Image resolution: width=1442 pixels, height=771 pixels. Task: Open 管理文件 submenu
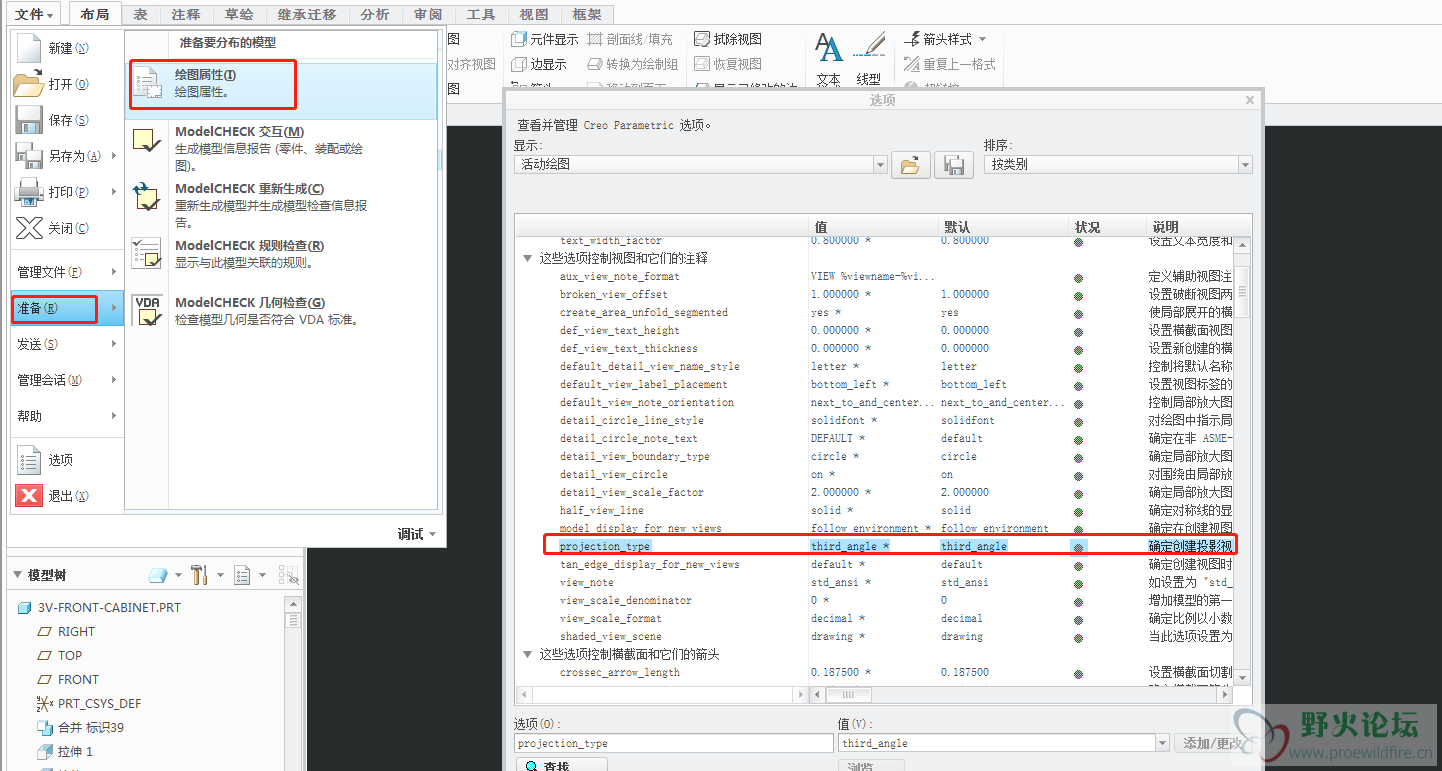(66, 272)
